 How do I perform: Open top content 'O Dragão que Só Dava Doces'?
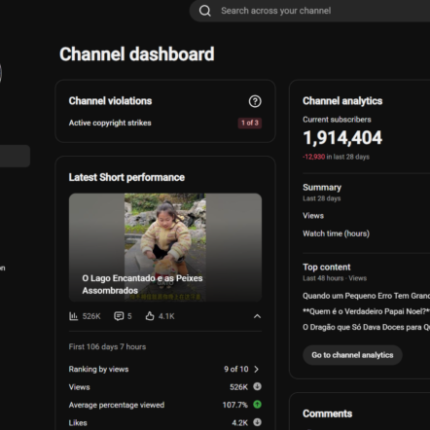tap(366, 327)
